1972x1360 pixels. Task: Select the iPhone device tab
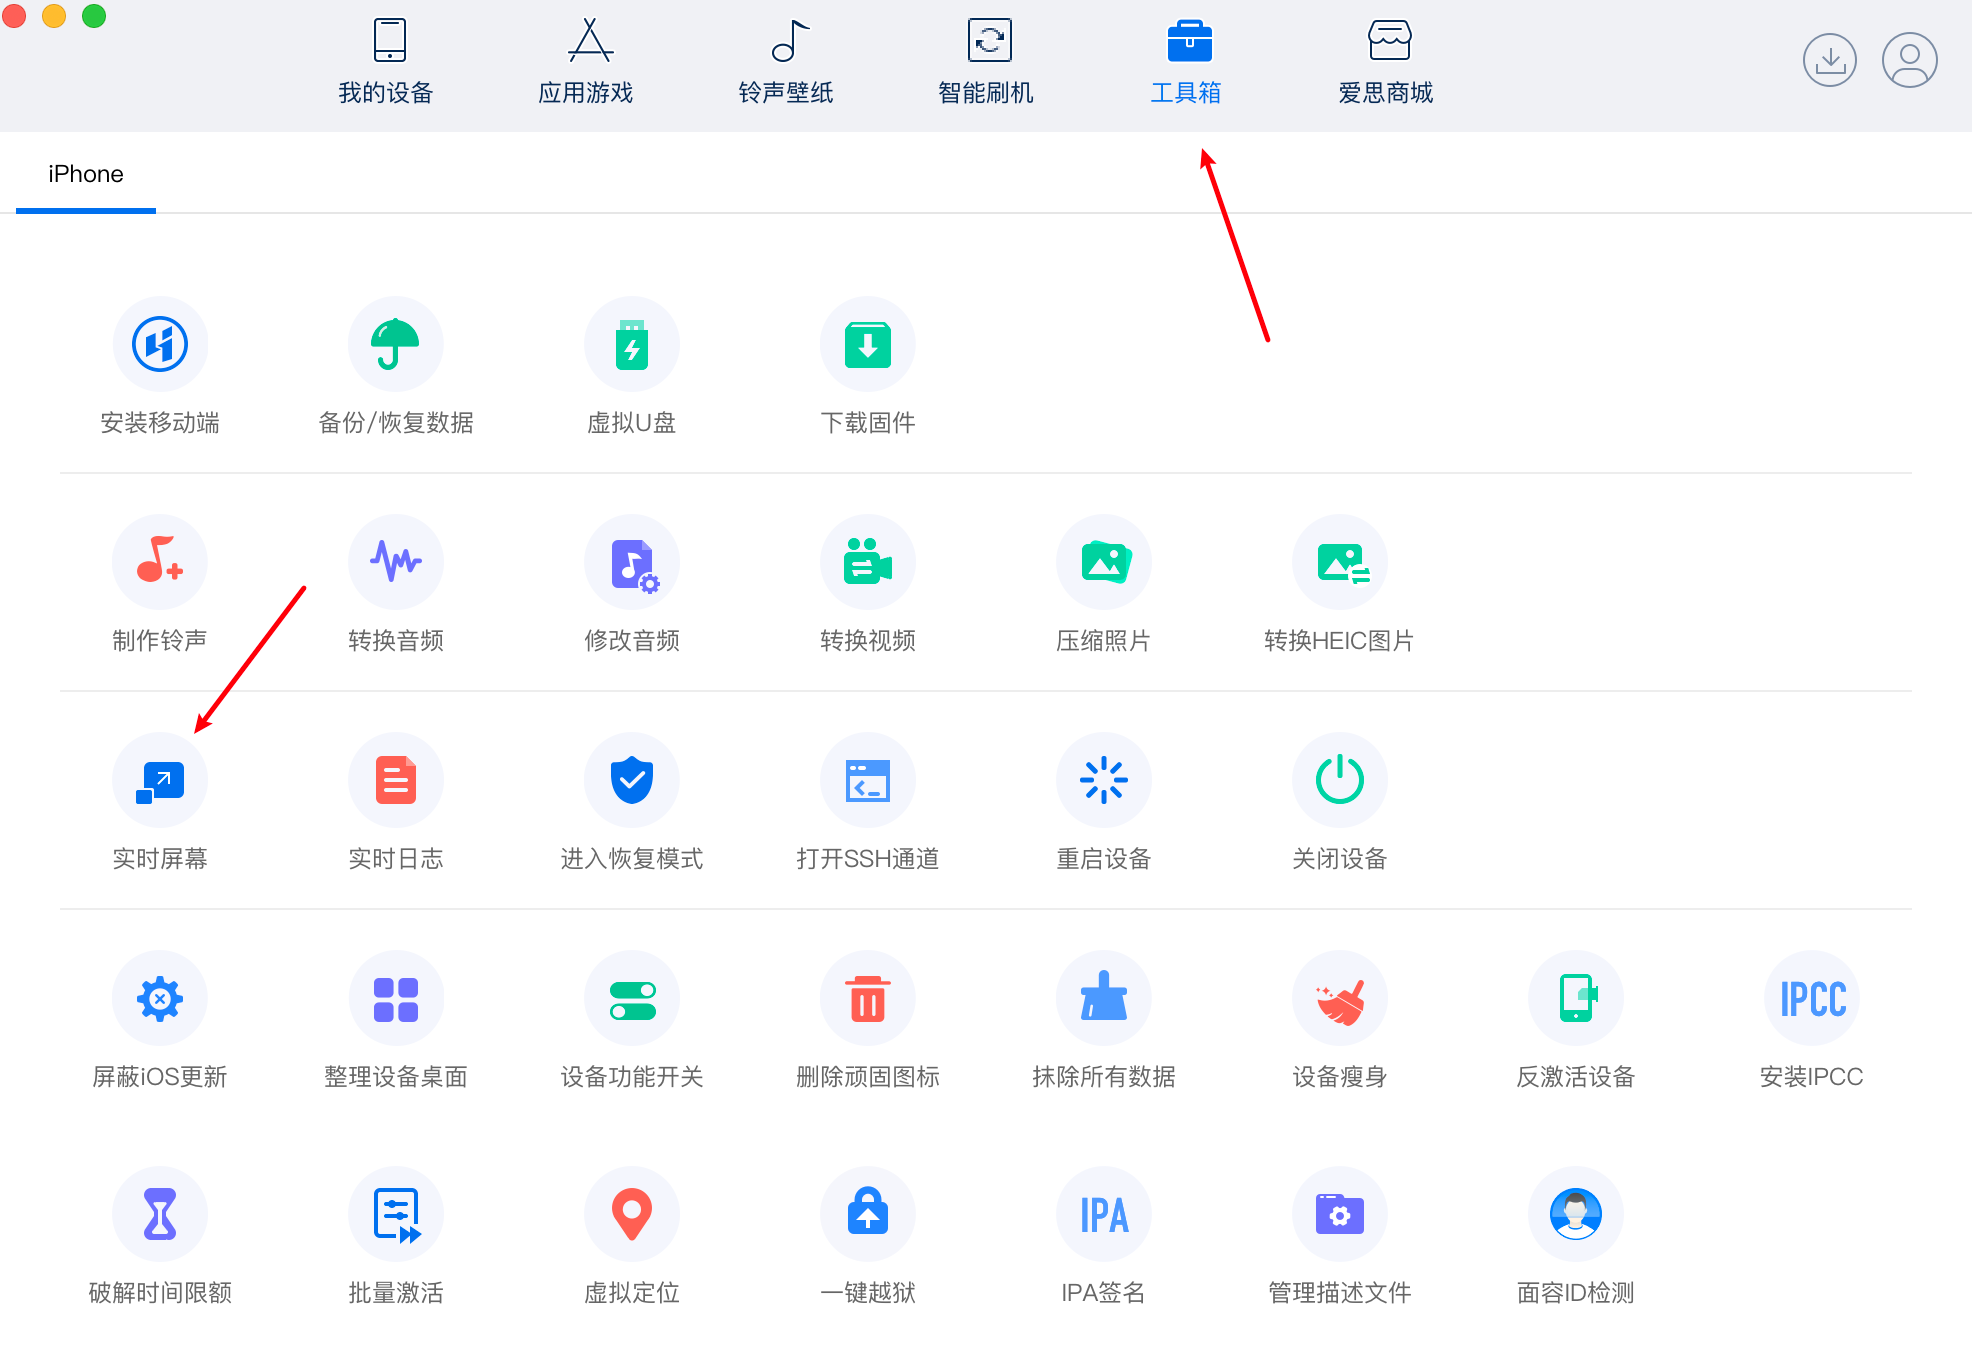pos(86,174)
